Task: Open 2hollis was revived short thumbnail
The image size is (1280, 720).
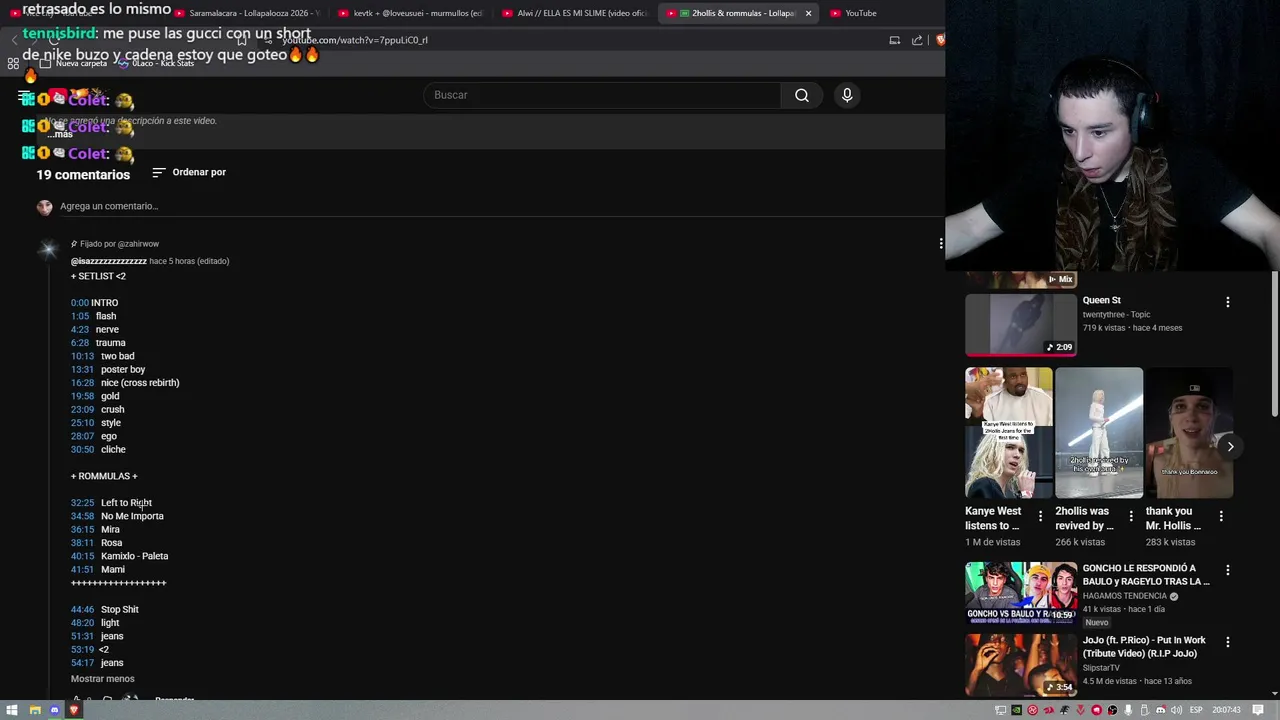Action: [x=1098, y=432]
